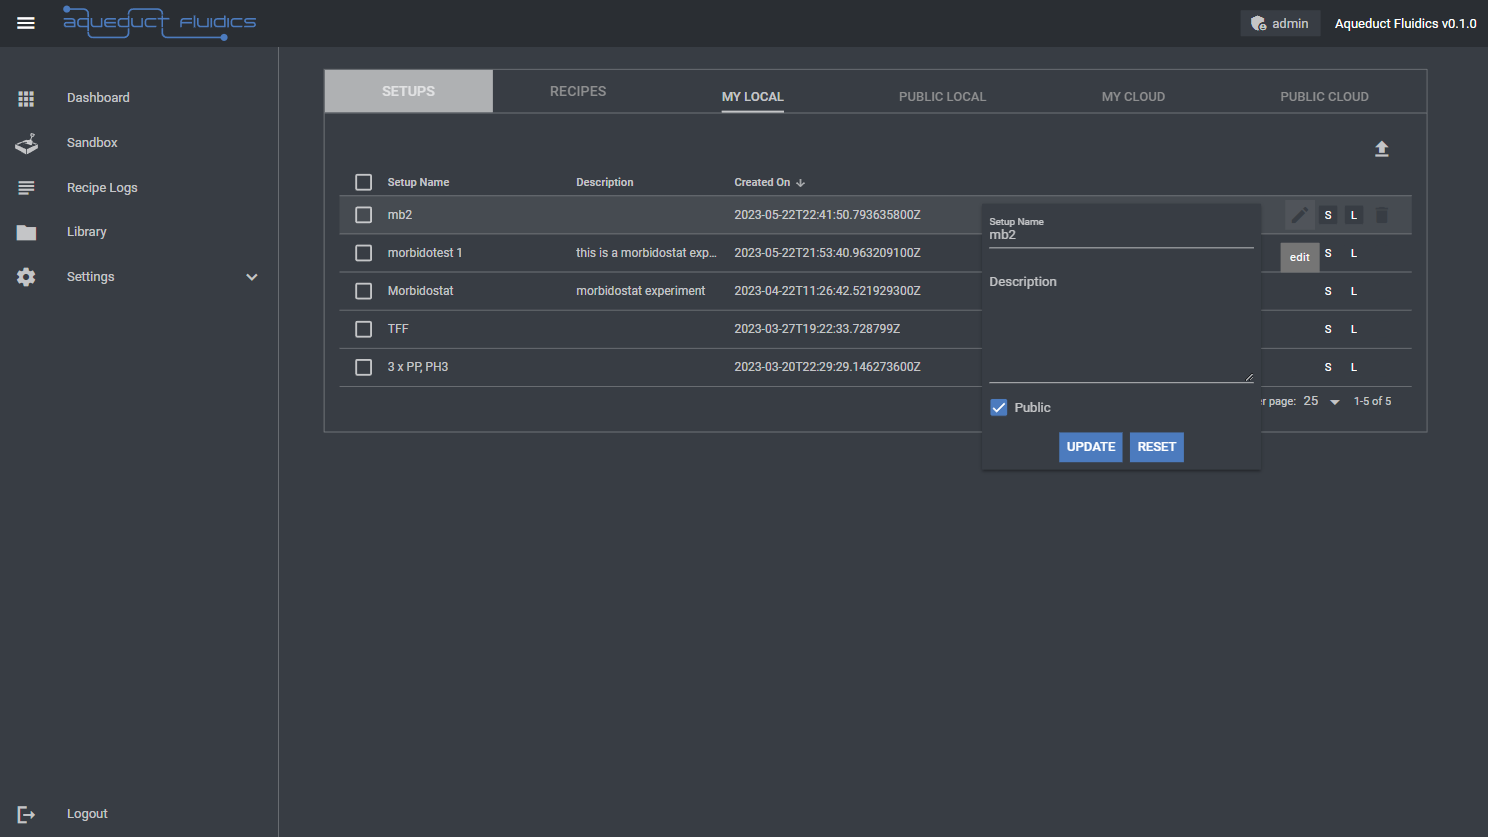Click the pencil edit icon for mb2
The image size is (1488, 837).
[x=1299, y=215]
